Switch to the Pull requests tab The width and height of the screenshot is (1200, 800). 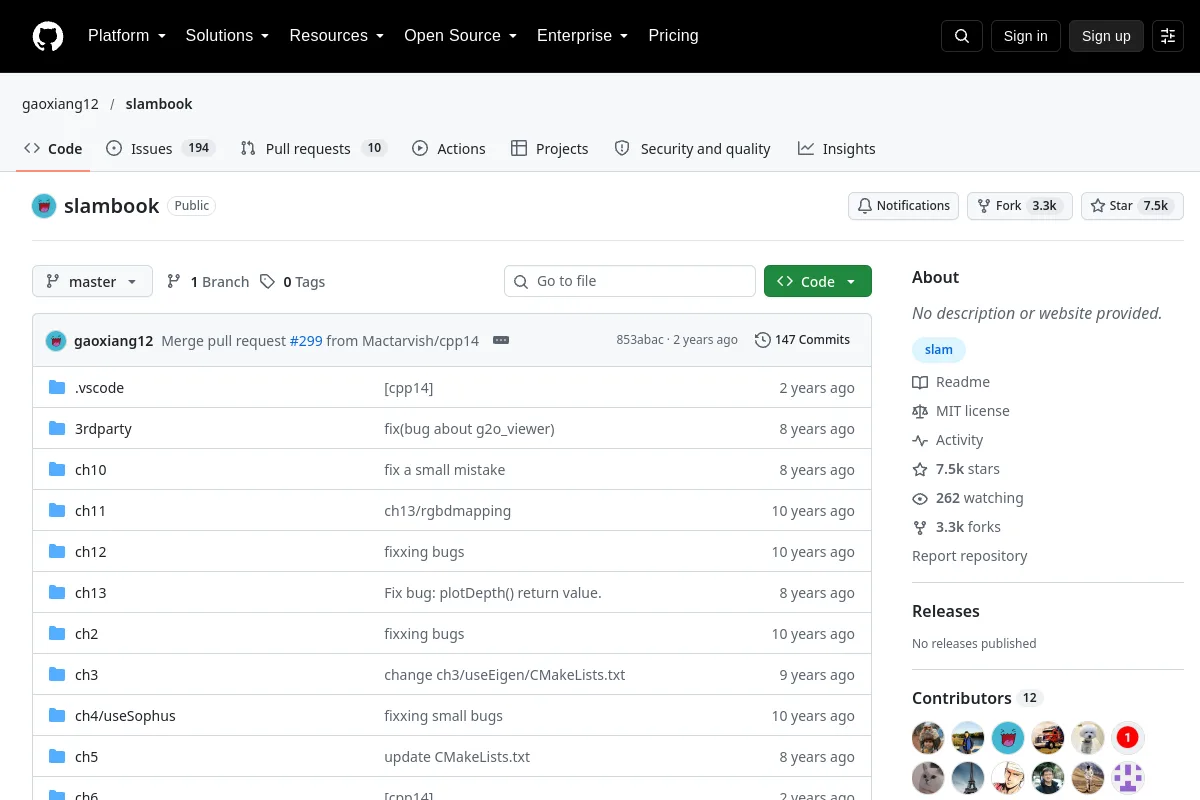click(313, 149)
